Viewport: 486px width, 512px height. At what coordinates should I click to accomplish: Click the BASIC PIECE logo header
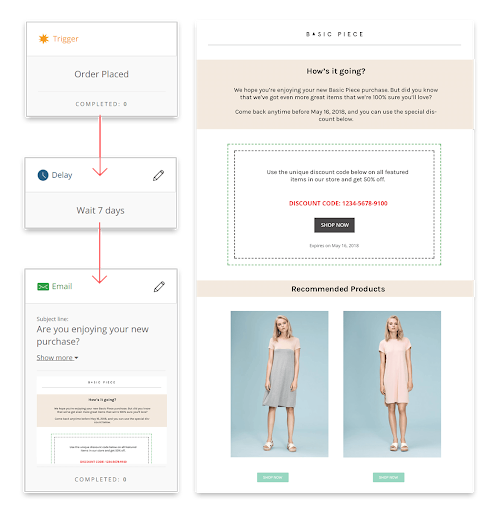pyautogui.click(x=335, y=34)
